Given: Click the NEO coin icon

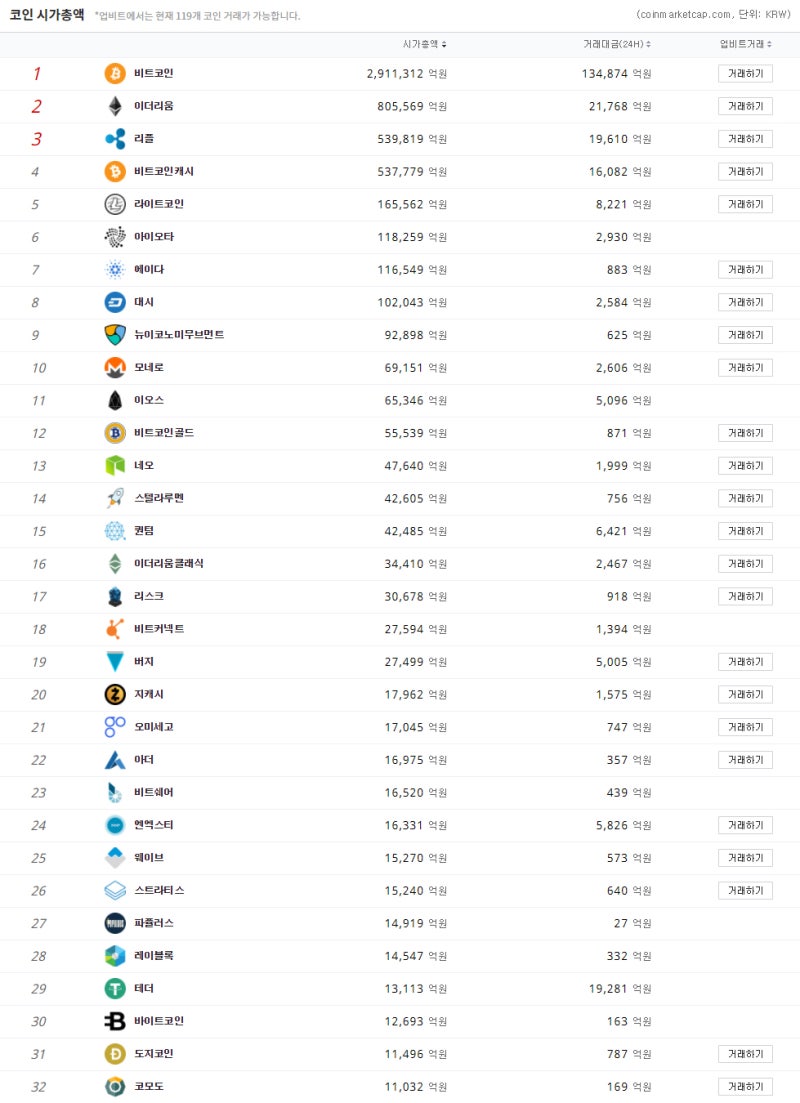Looking at the screenshot, I should coord(115,466).
